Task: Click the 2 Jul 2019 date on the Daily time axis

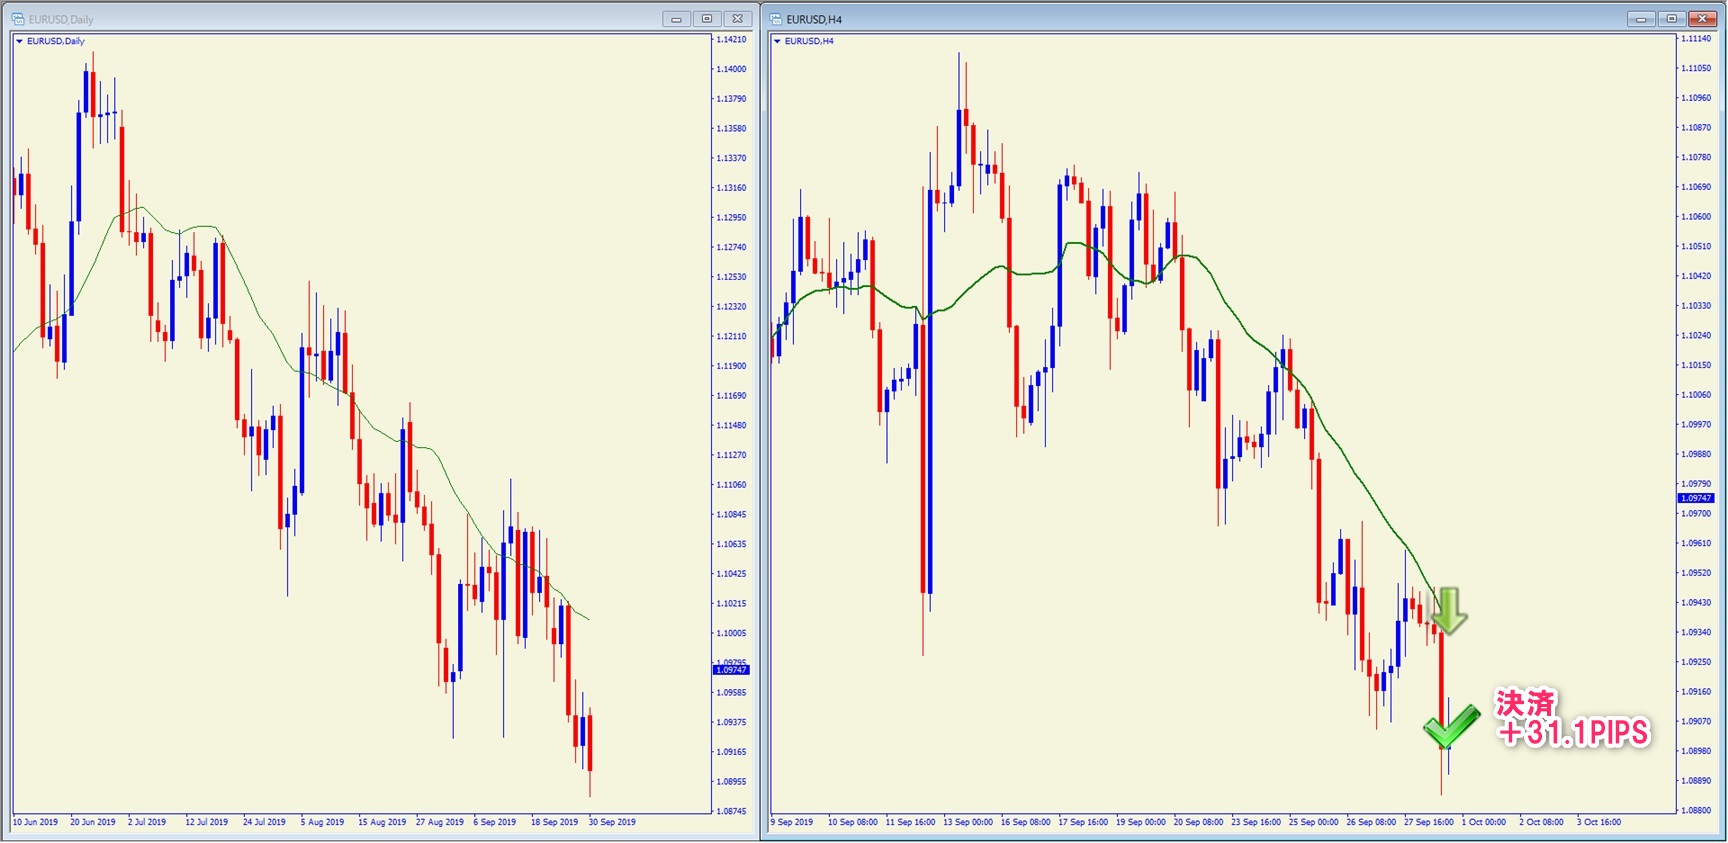Action: [x=147, y=822]
